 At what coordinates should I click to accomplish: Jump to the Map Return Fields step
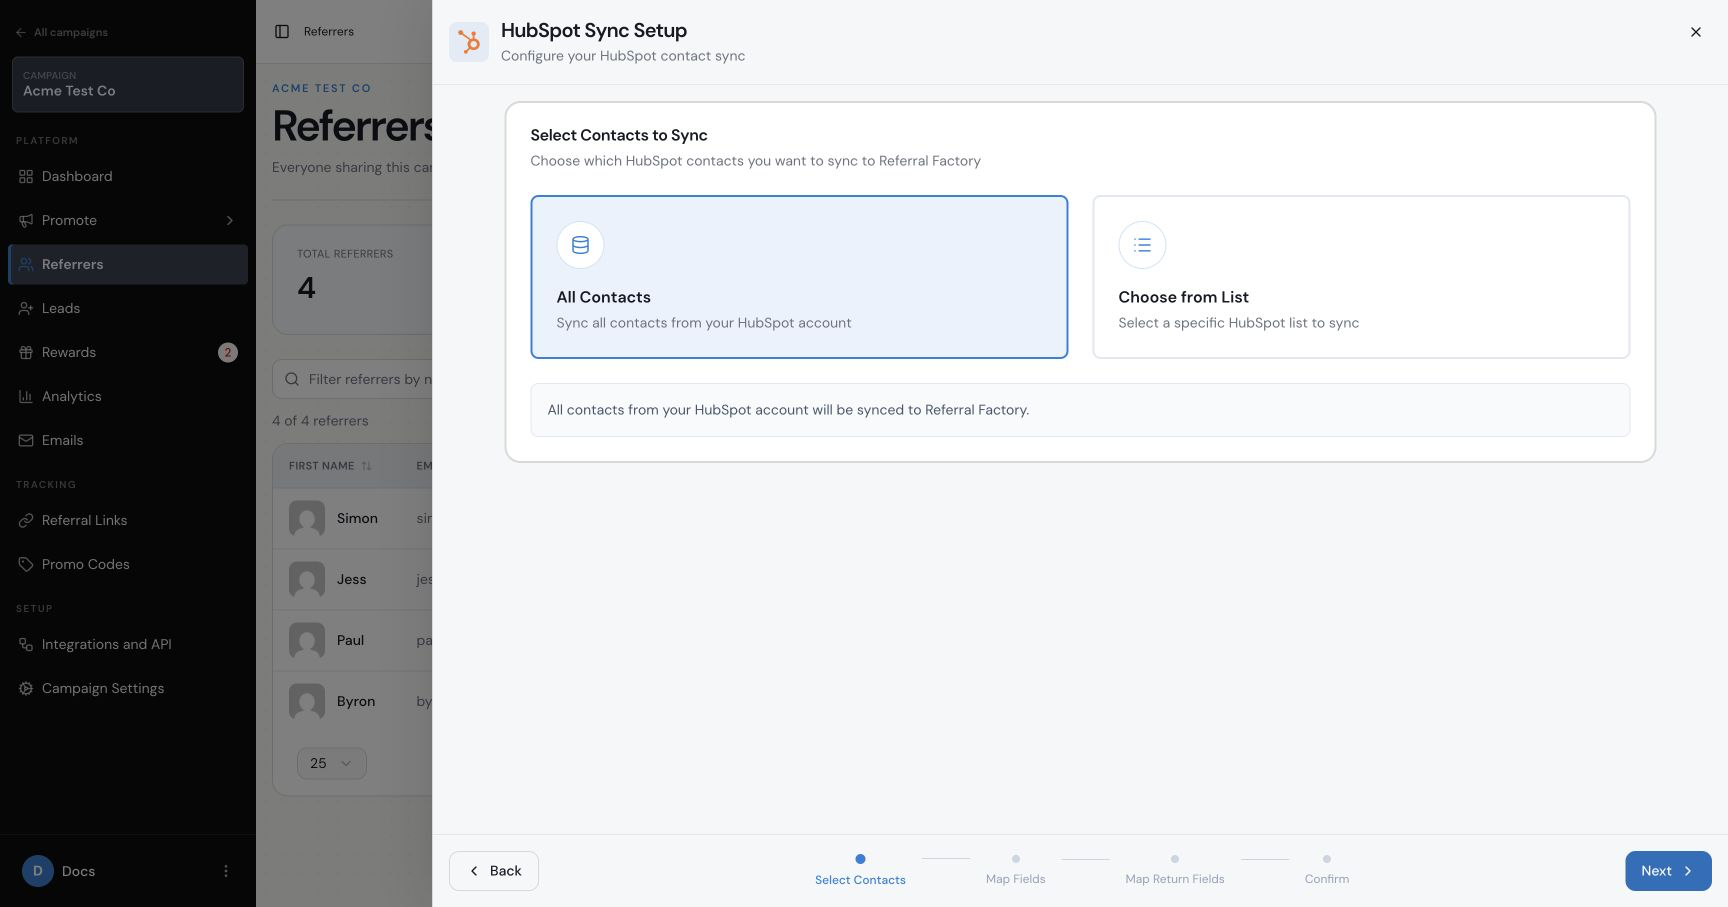(x=1175, y=869)
